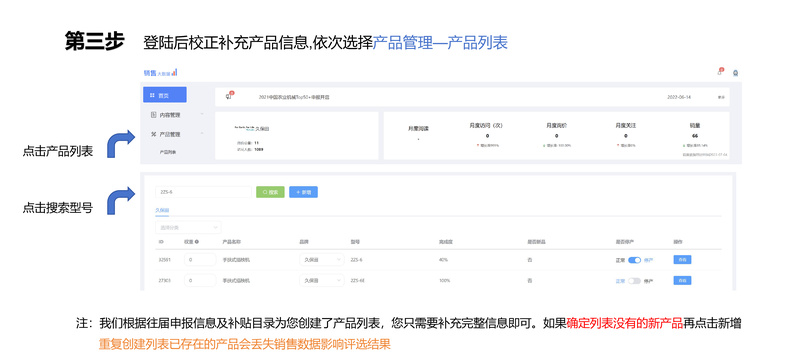Viewport: 800px width, 362px height.
Task: Click the 100% completion cell
Action: point(444,280)
